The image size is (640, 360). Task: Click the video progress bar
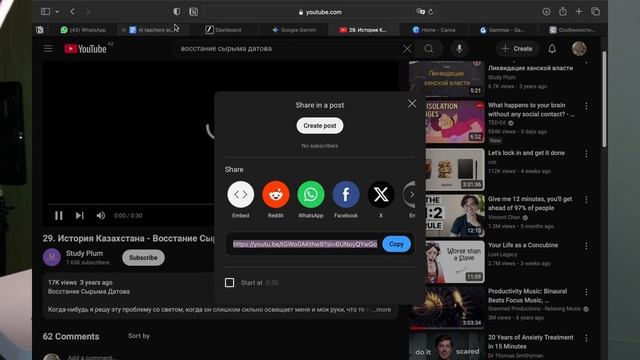coord(131,204)
